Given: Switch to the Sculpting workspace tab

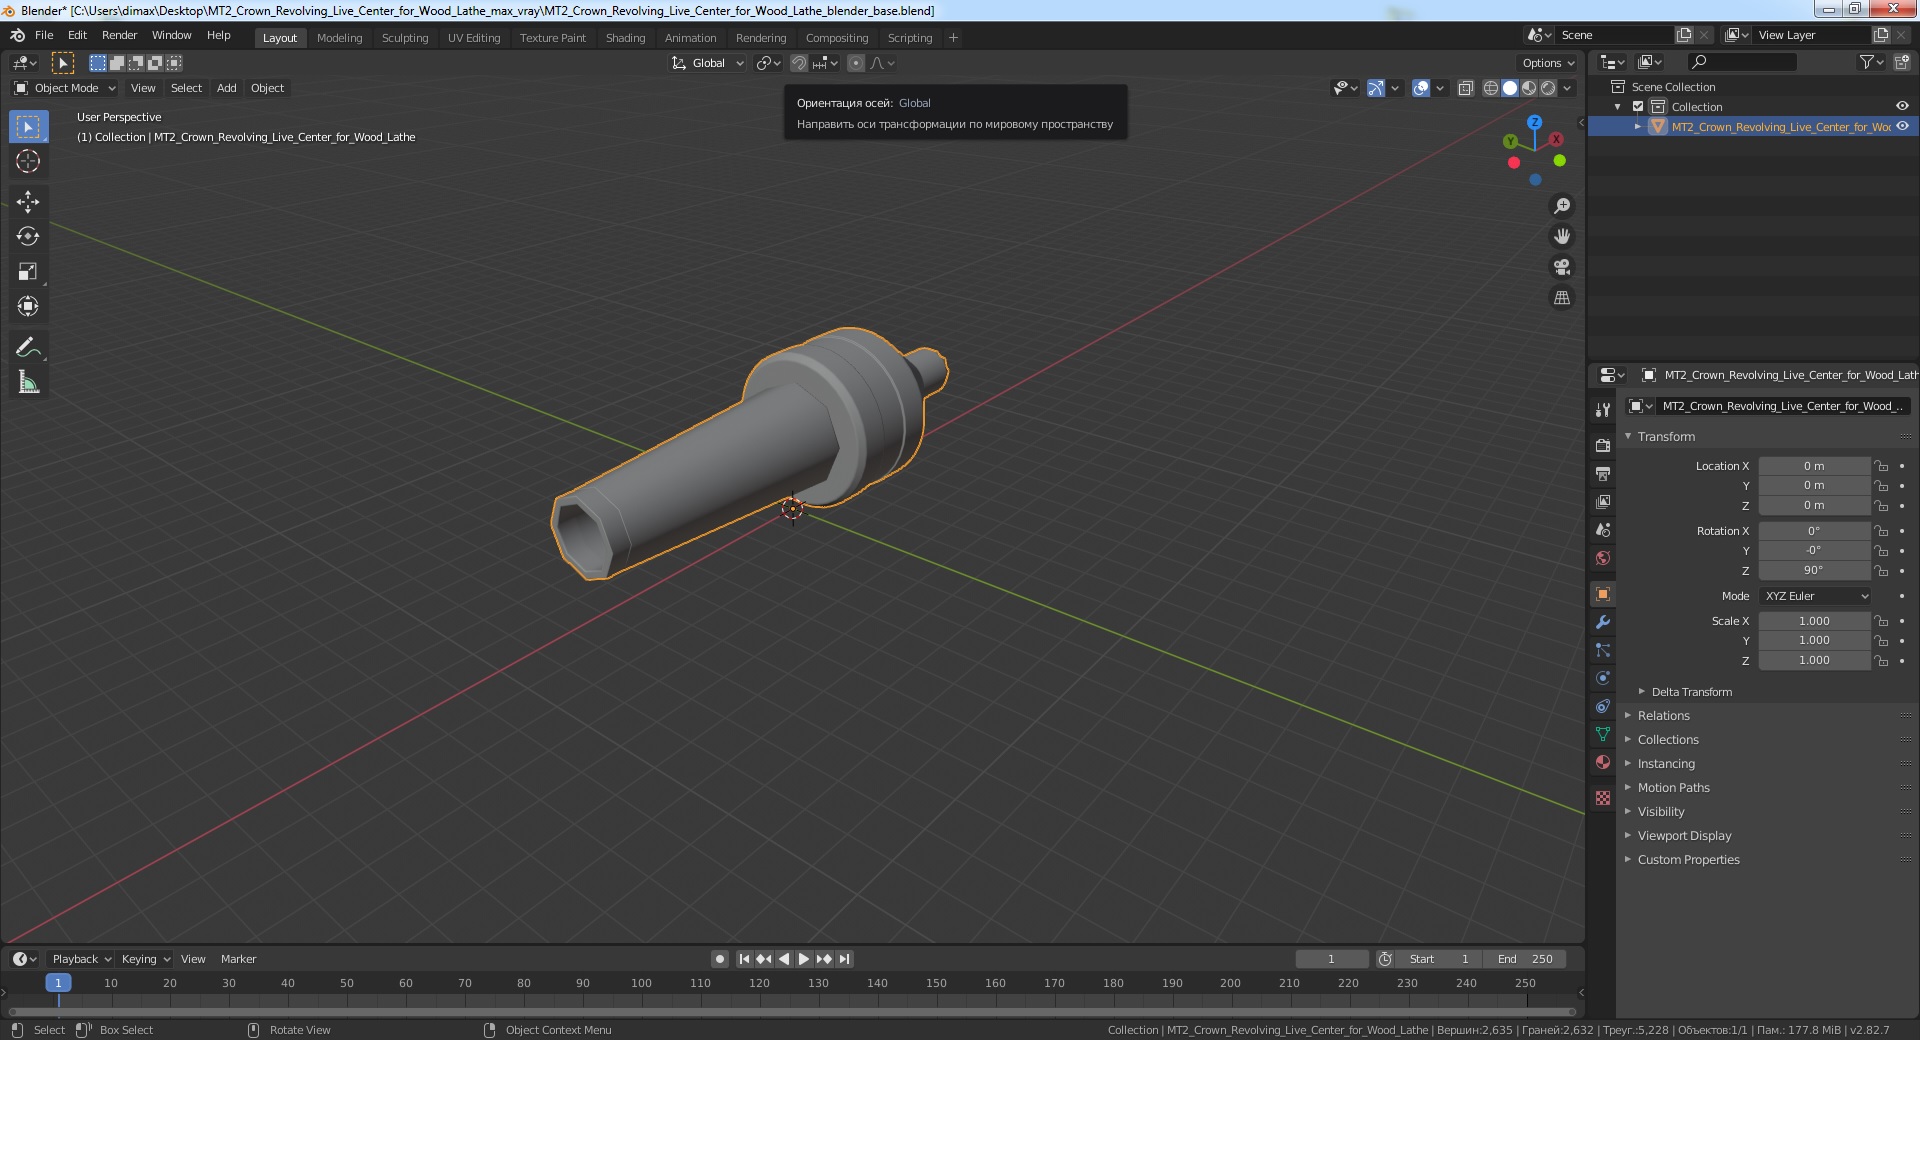Looking at the screenshot, I should (405, 38).
